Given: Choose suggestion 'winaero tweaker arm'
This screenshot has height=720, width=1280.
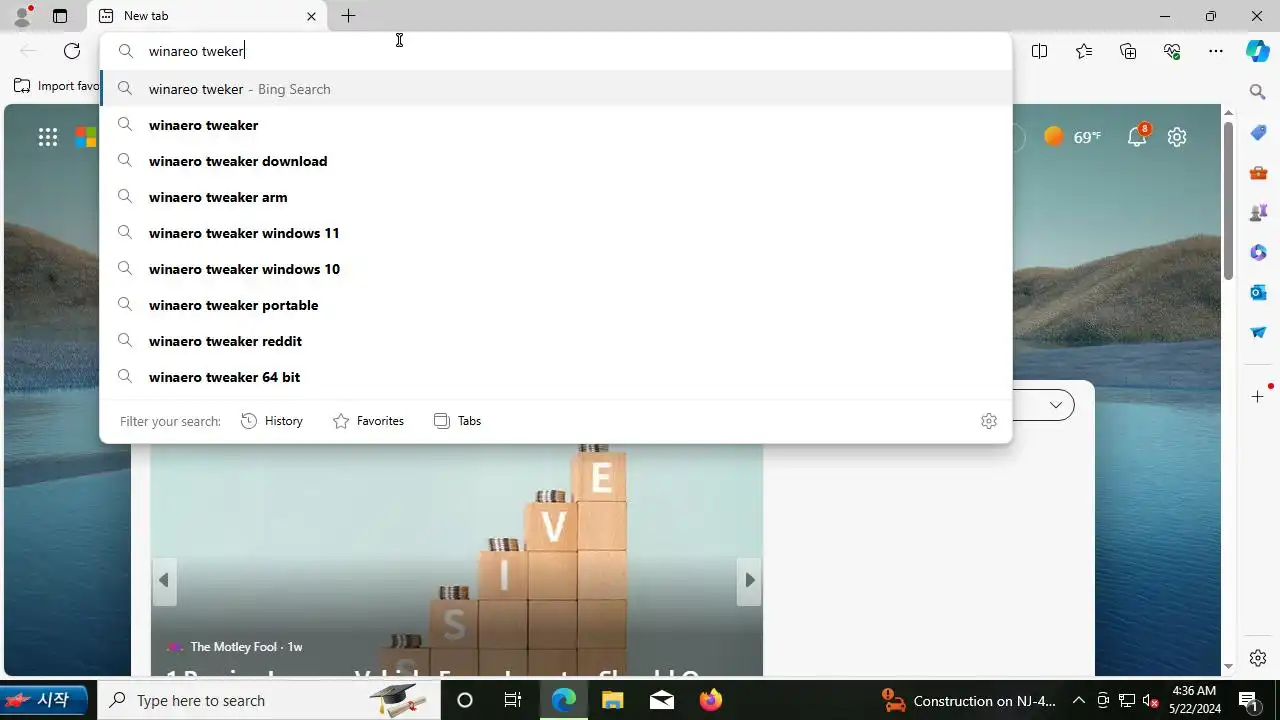Looking at the screenshot, I should point(556,197).
